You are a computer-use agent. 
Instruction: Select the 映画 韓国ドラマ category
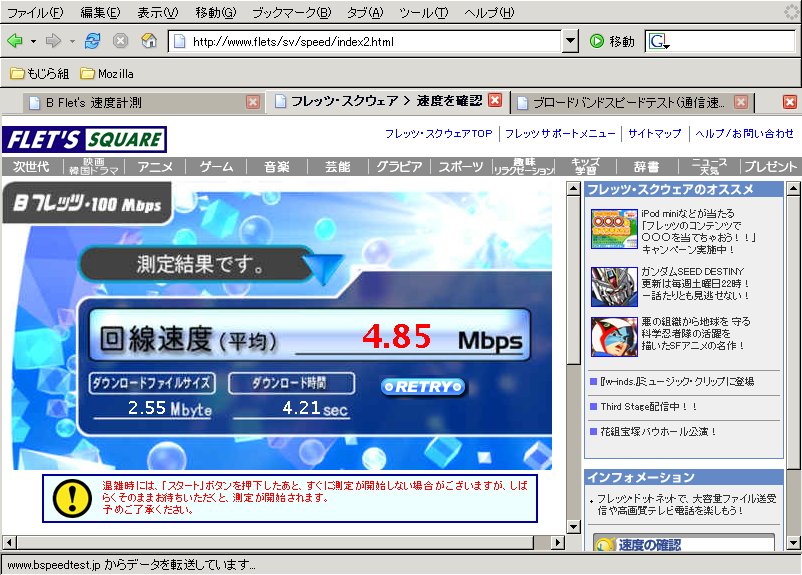coord(94,167)
